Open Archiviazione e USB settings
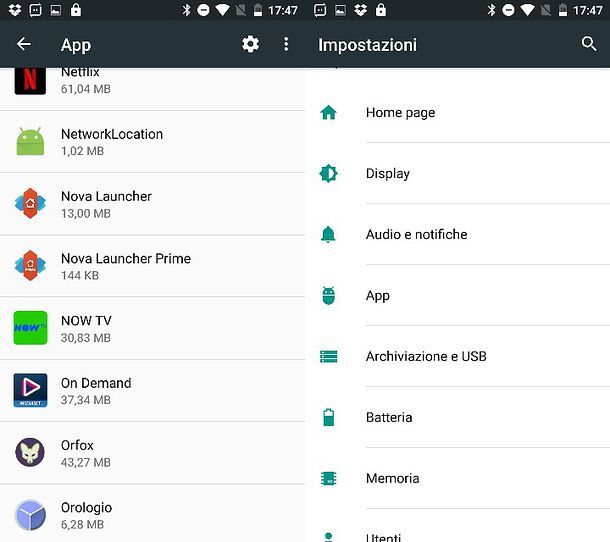 (458, 356)
